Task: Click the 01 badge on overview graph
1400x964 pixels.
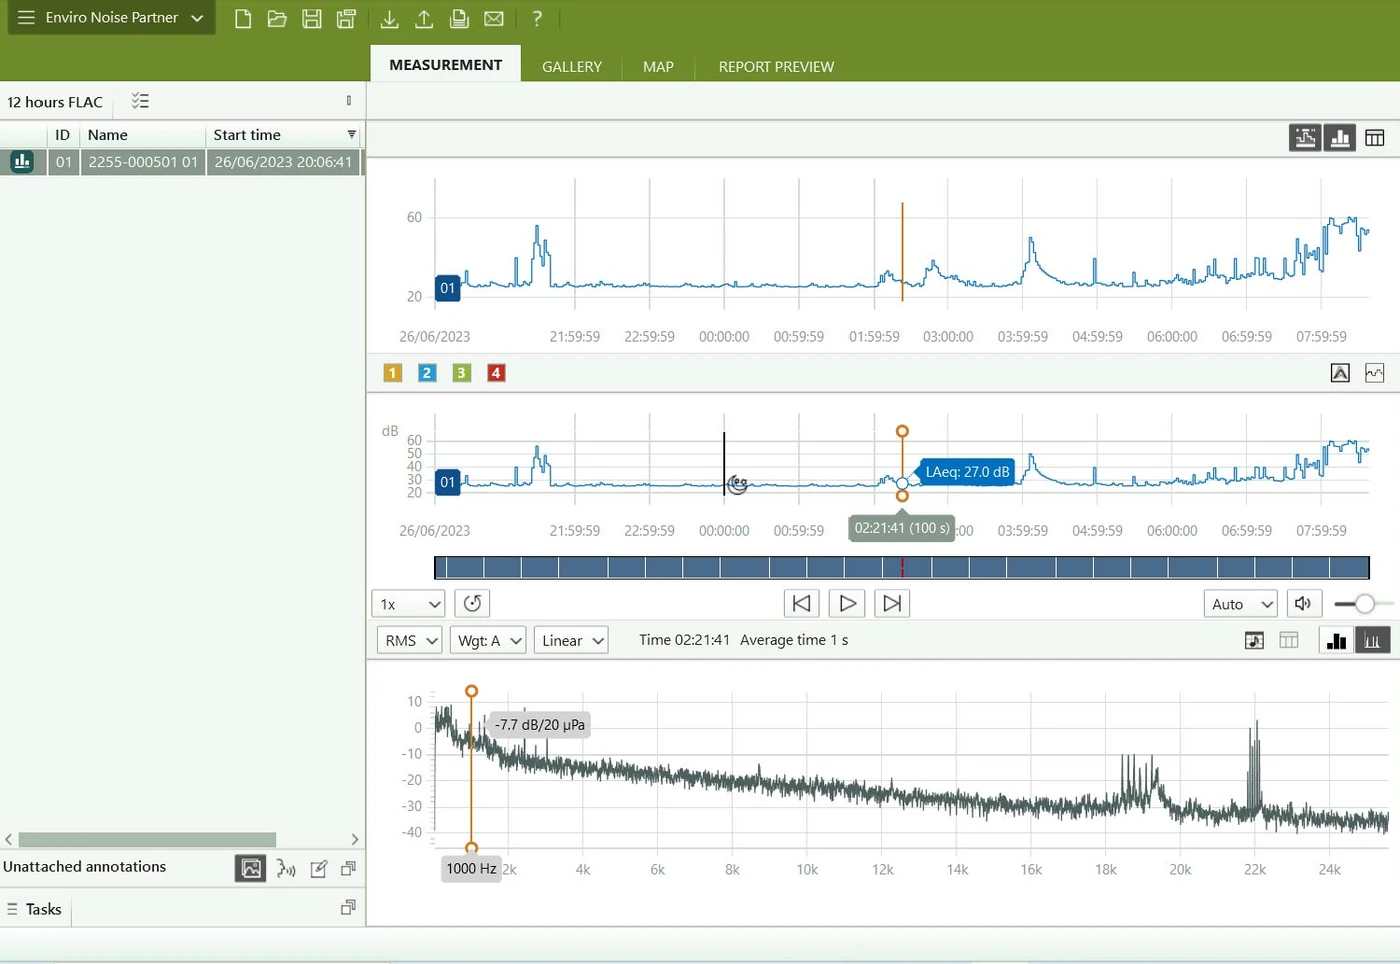Action: click(x=447, y=288)
